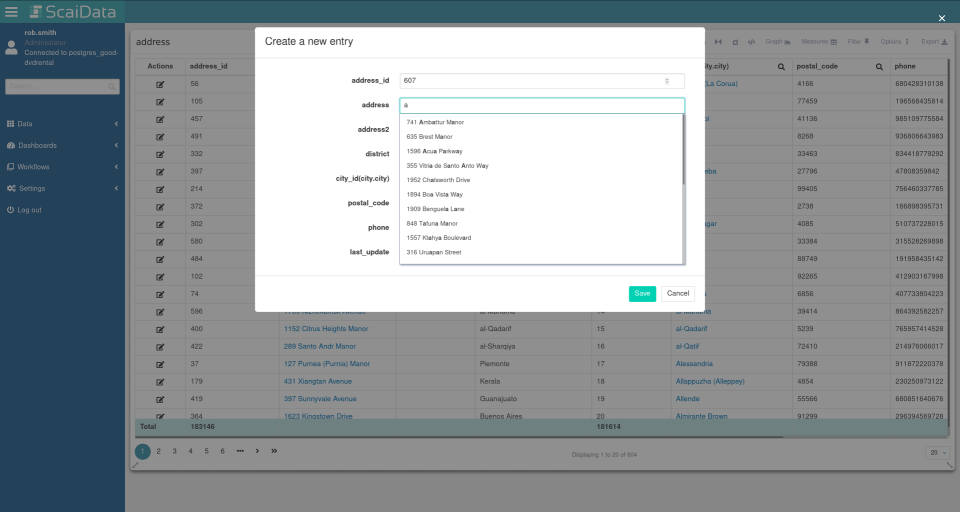Open the edit icon for address_id 105

(x=160, y=102)
